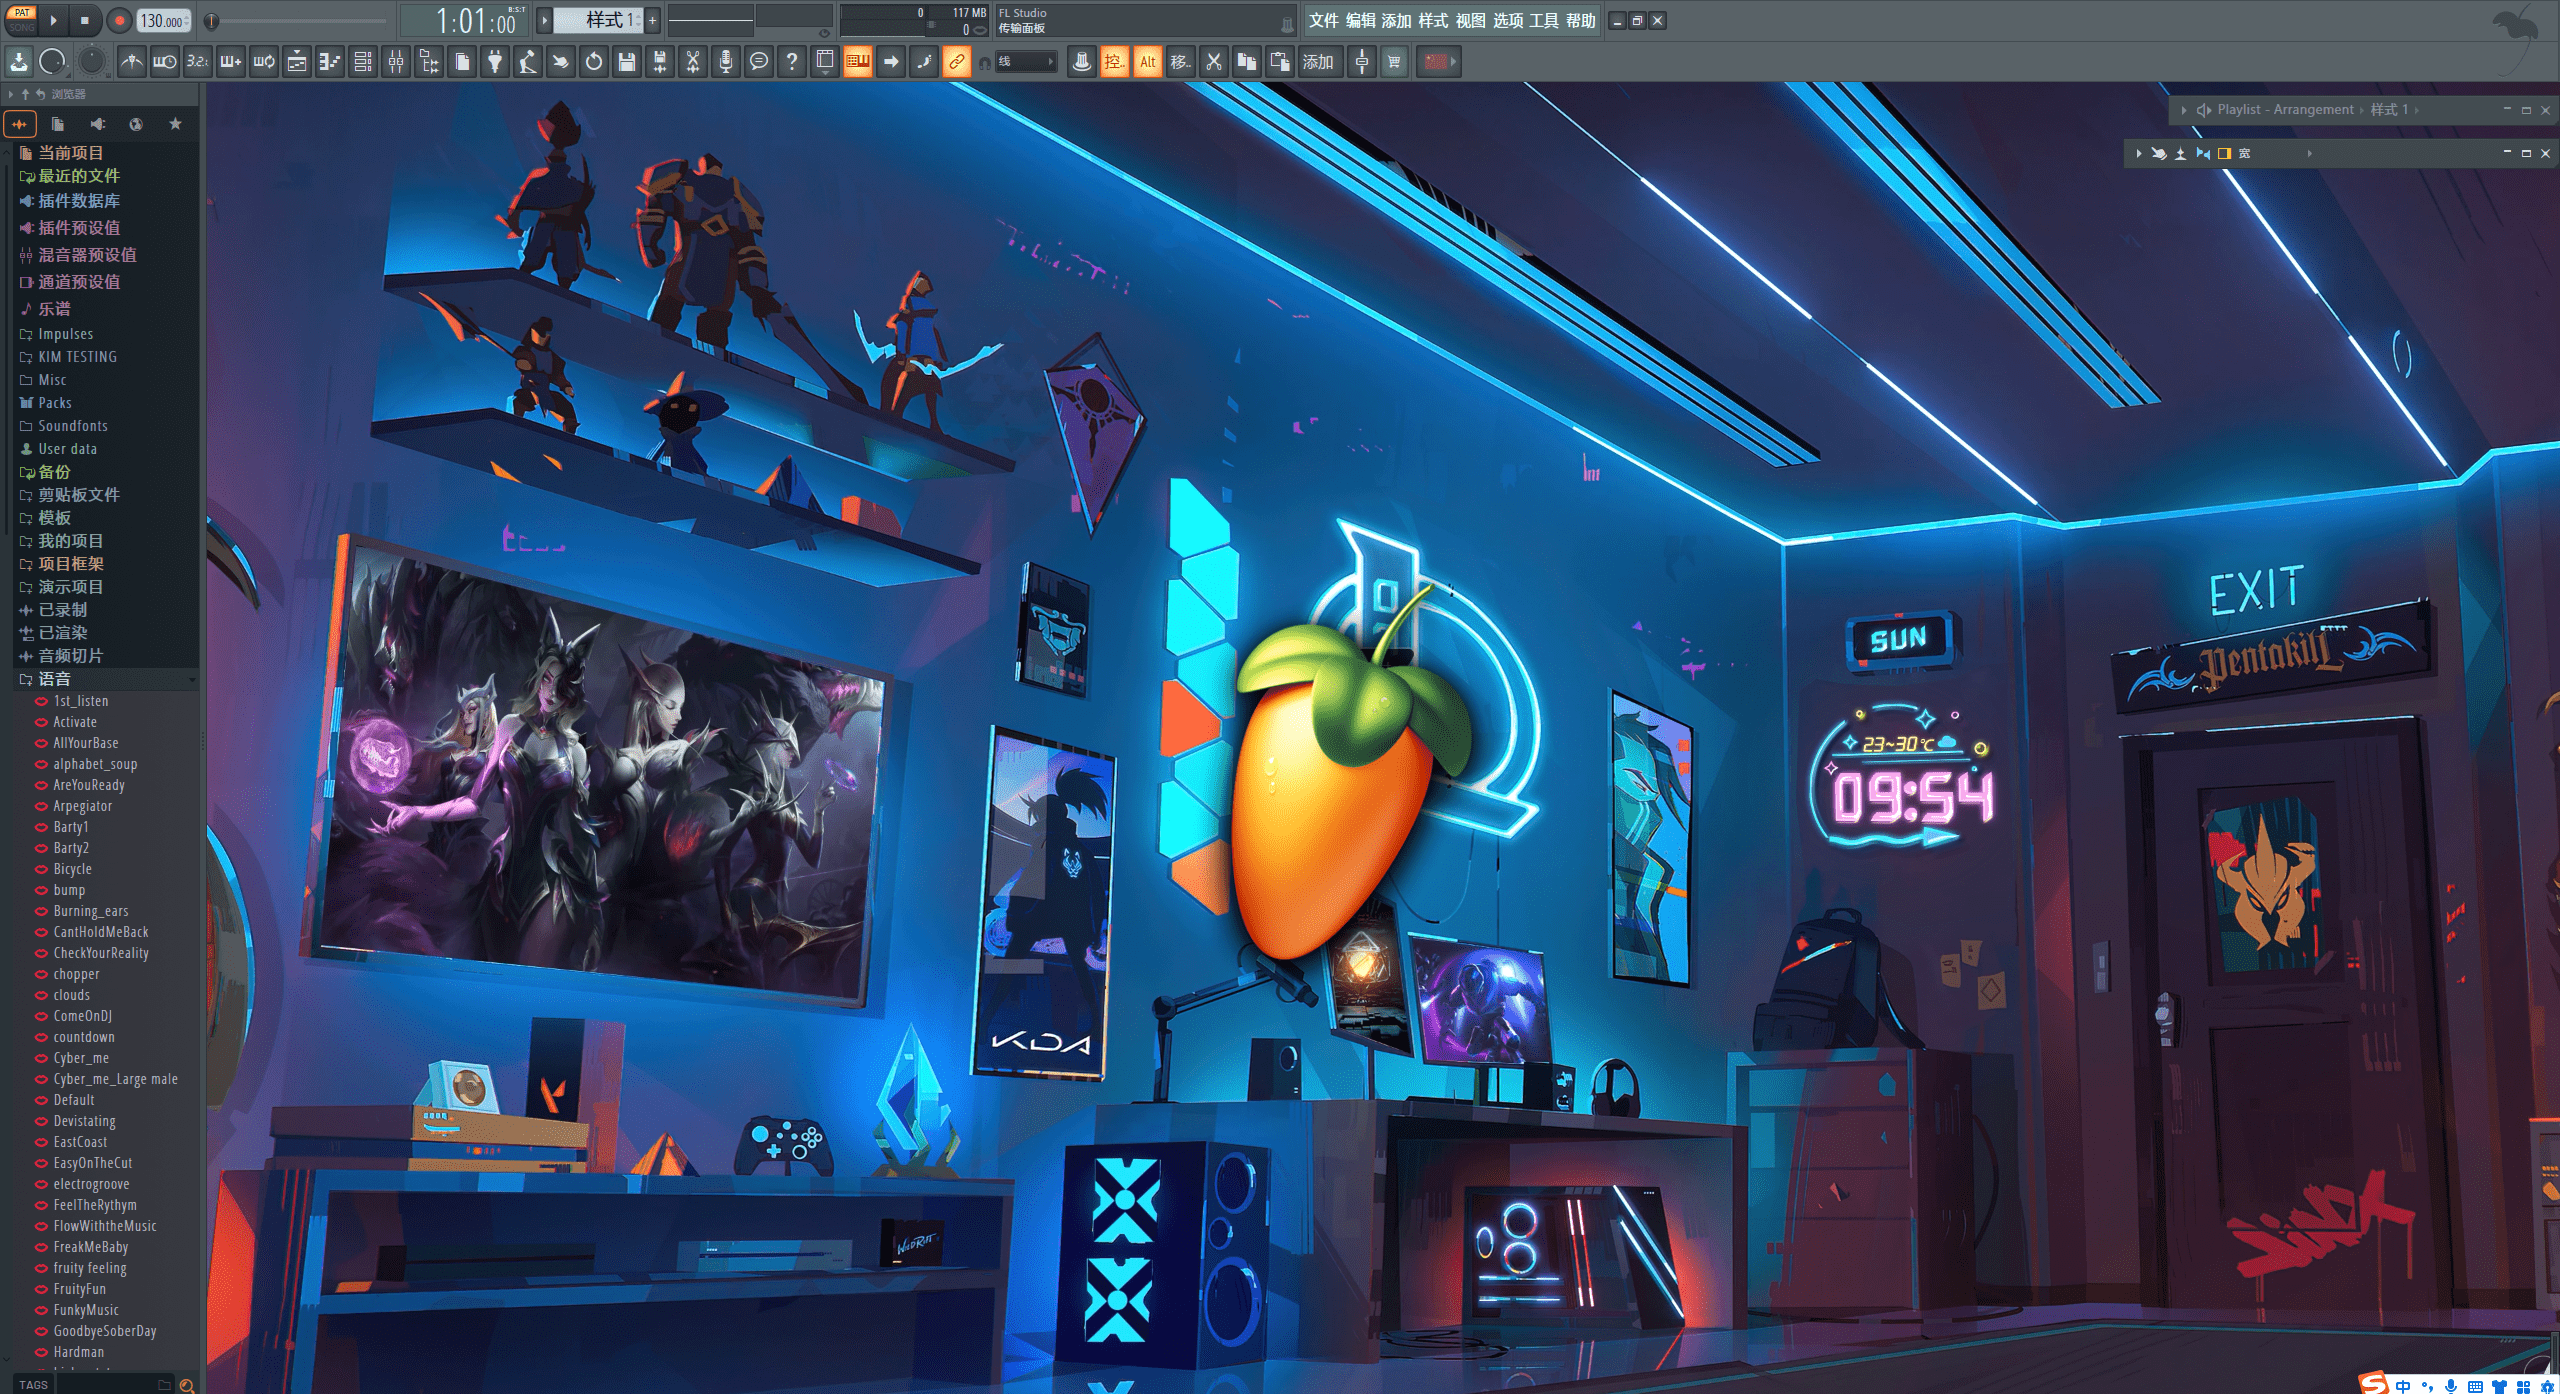The image size is (2560, 1394).
Task: Open the 编辑 menu
Action: [x=1360, y=20]
